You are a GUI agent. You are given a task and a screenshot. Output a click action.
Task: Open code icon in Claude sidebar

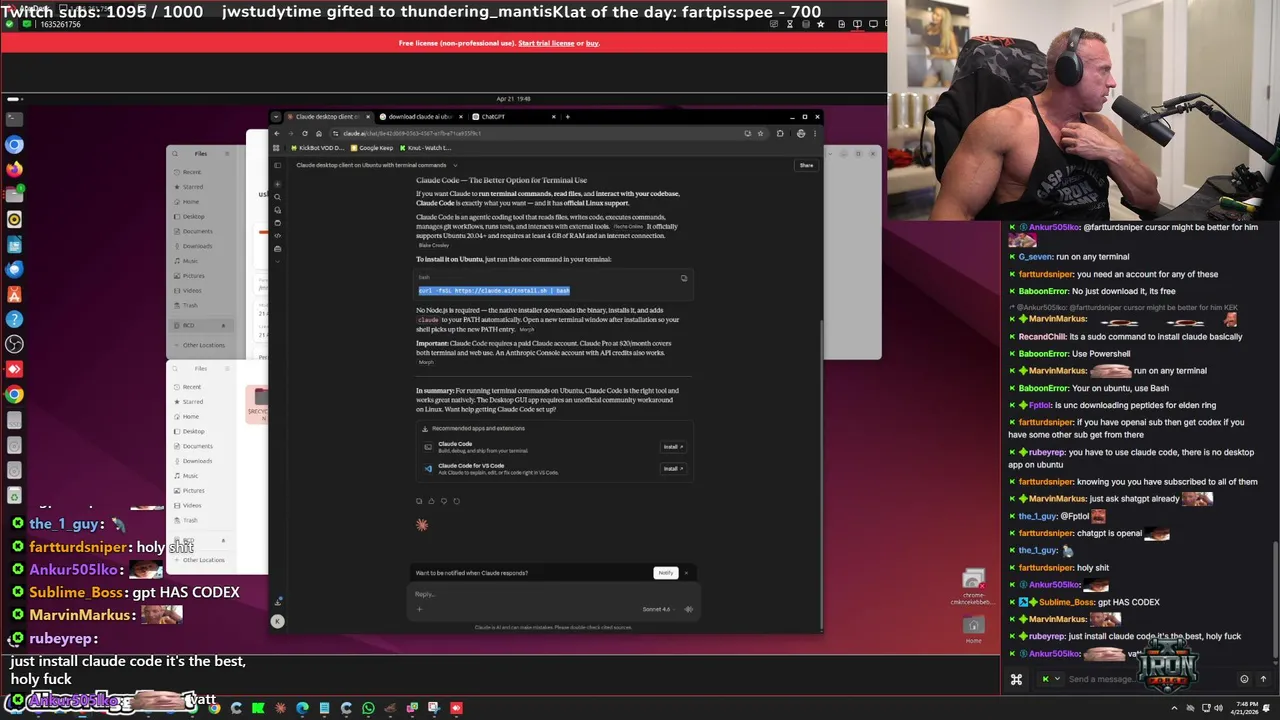[x=277, y=236]
